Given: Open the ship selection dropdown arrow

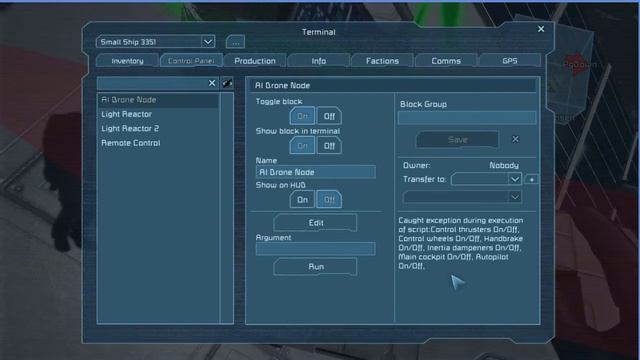Looking at the screenshot, I should (208, 42).
